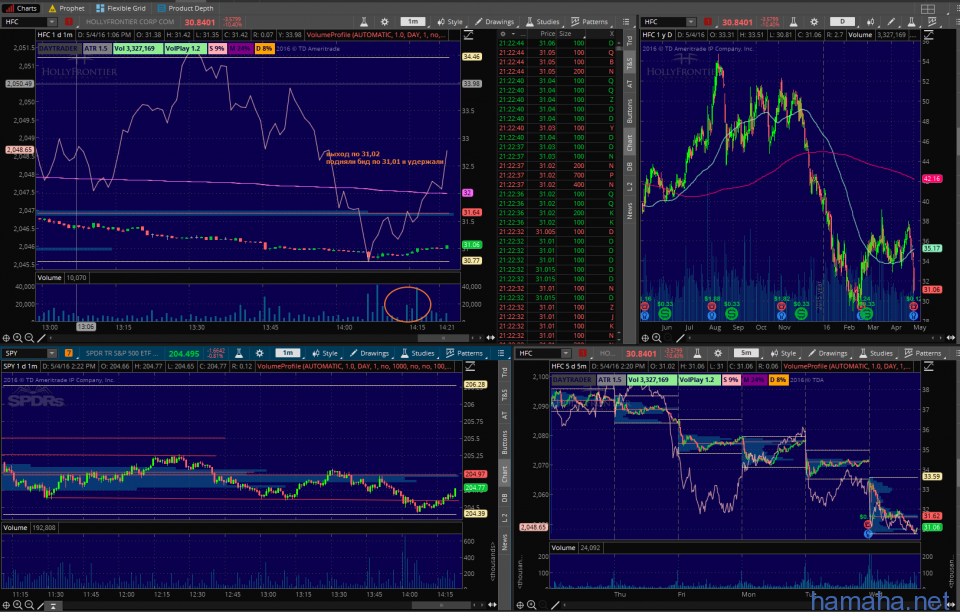Select the Product Depth tab
The height and width of the screenshot is (612, 960).
[x=186, y=8]
